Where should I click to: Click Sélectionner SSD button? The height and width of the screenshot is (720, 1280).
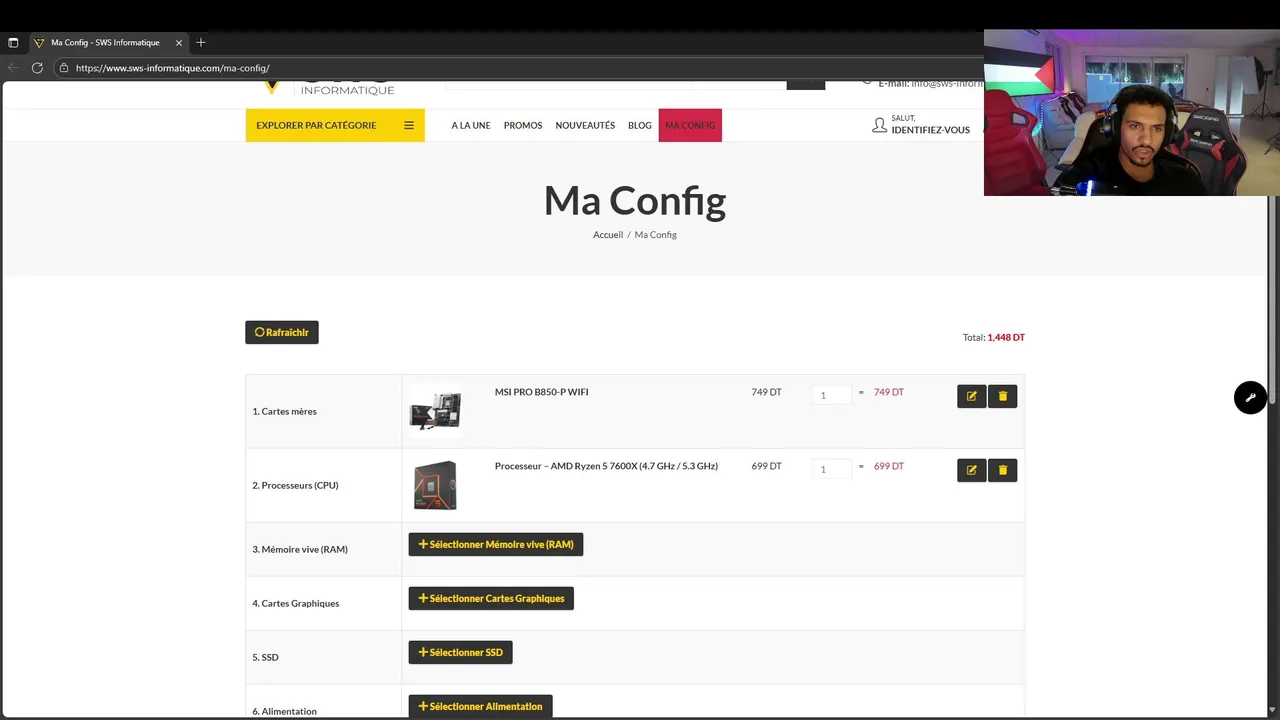460,653
